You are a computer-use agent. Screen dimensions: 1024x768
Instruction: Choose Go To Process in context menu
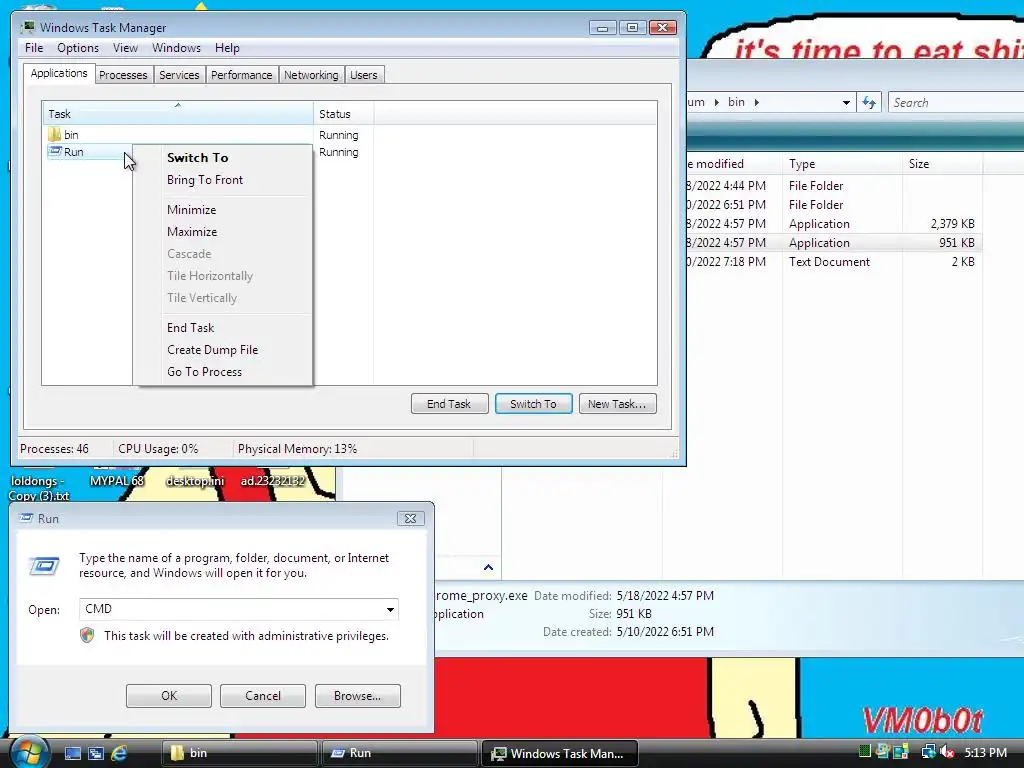pyautogui.click(x=222, y=372)
